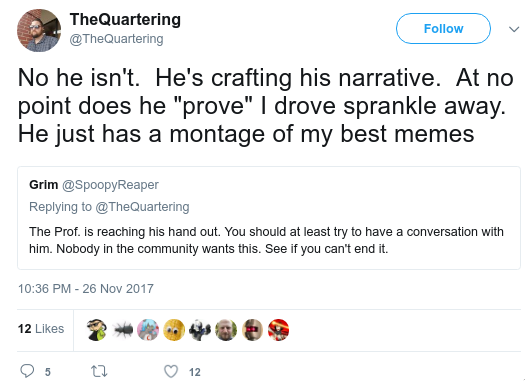Open the blue-haired cartoon liker avatar

(x=148, y=330)
